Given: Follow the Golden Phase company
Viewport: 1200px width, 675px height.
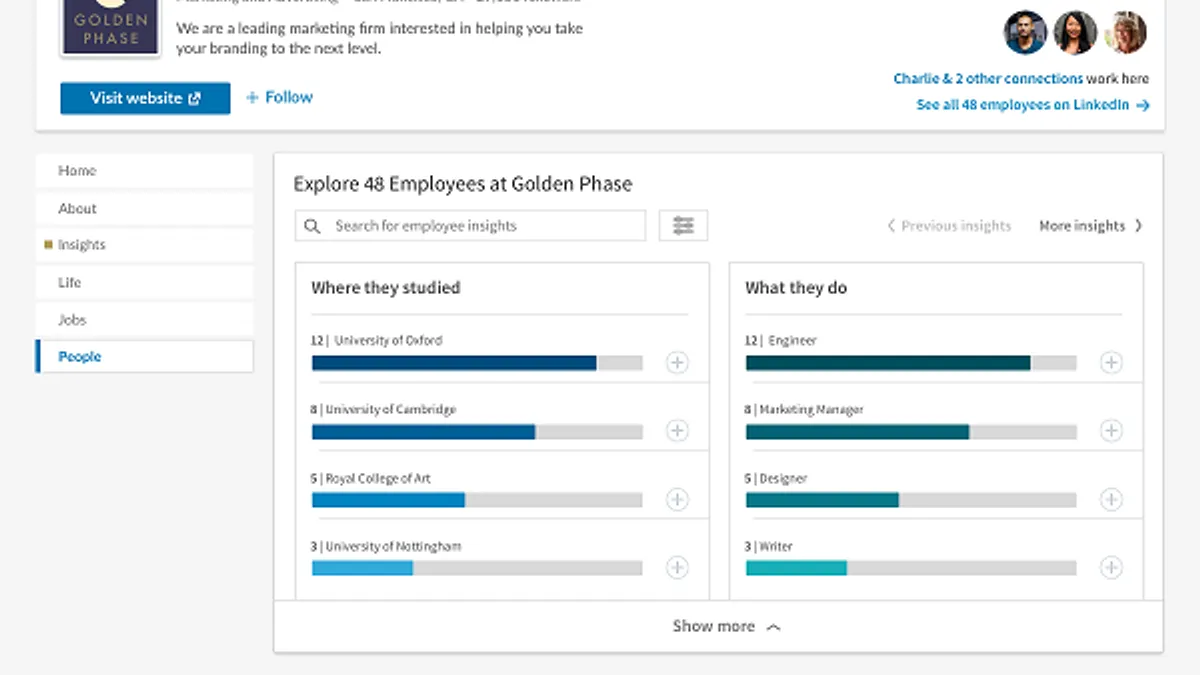Looking at the screenshot, I should point(279,97).
